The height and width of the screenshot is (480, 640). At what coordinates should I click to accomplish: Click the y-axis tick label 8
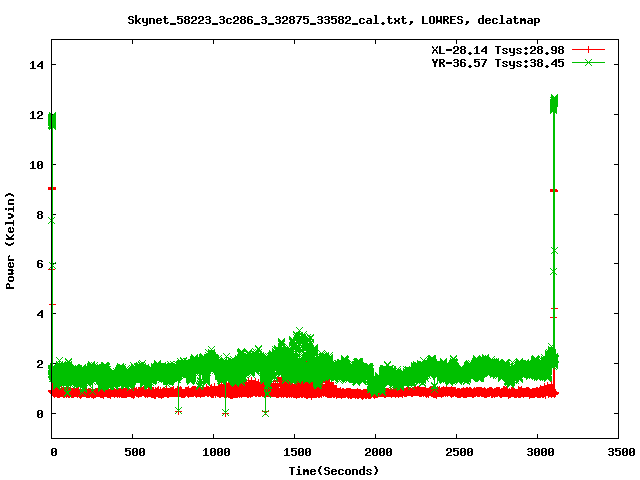[40, 215]
